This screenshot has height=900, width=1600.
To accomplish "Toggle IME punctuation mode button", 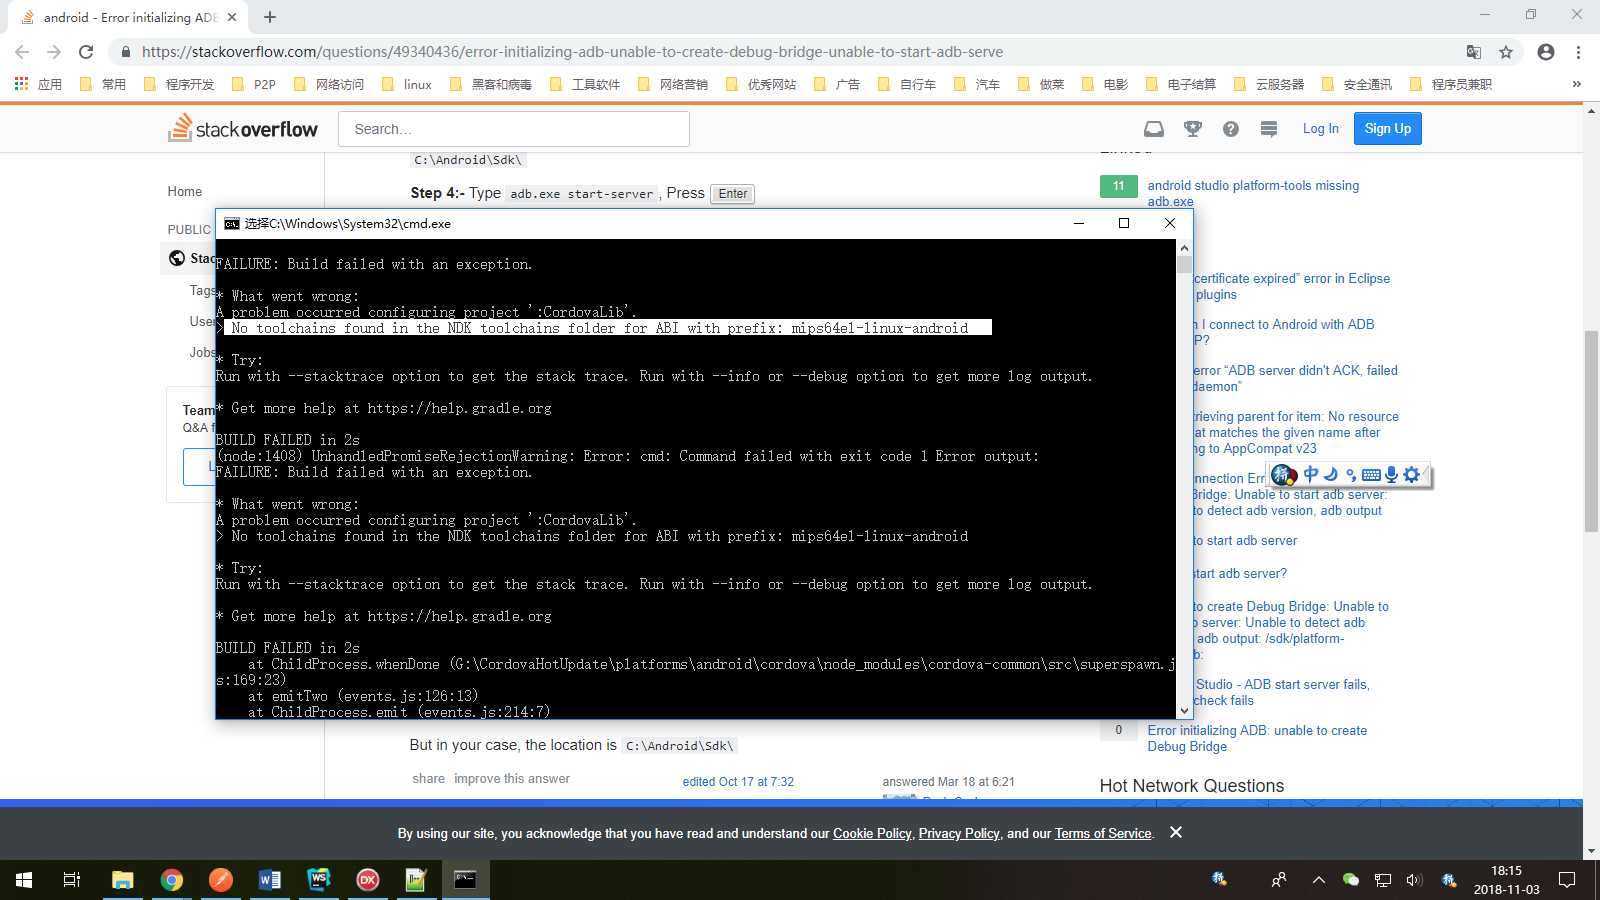I will (1350, 475).
